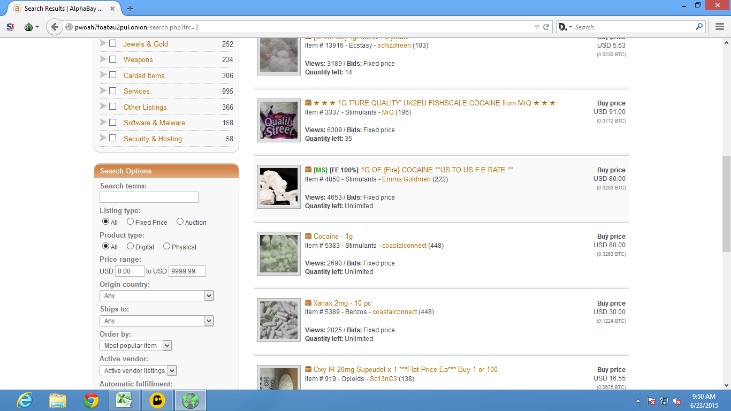The width and height of the screenshot is (731, 411).
Task: Open the Ships to dropdown
Action: pyautogui.click(x=156, y=321)
